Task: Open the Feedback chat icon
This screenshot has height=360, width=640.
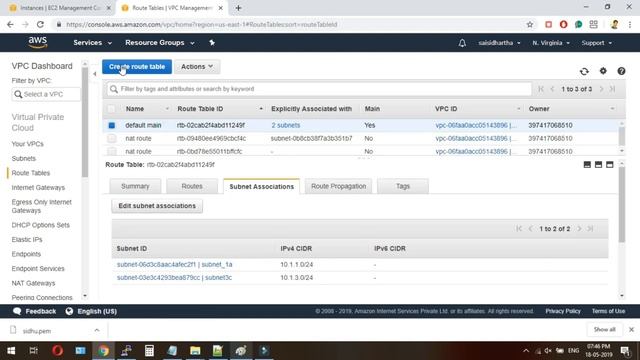Action: (x=17, y=311)
